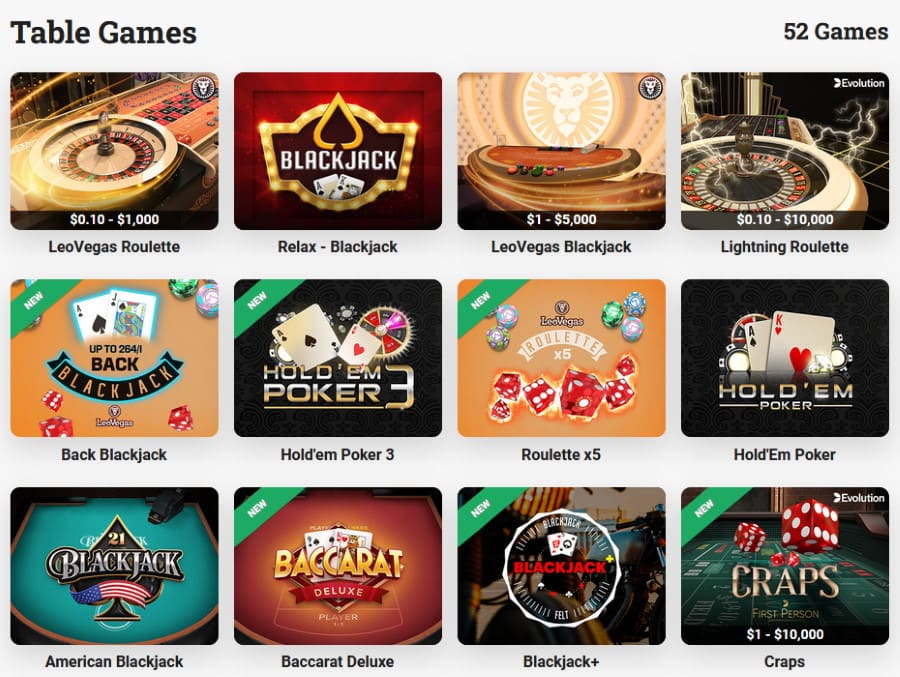Screen dimensions: 900x677
Task: Click the NEW ribbon on Blackjack+ tile
Action: [x=480, y=508]
